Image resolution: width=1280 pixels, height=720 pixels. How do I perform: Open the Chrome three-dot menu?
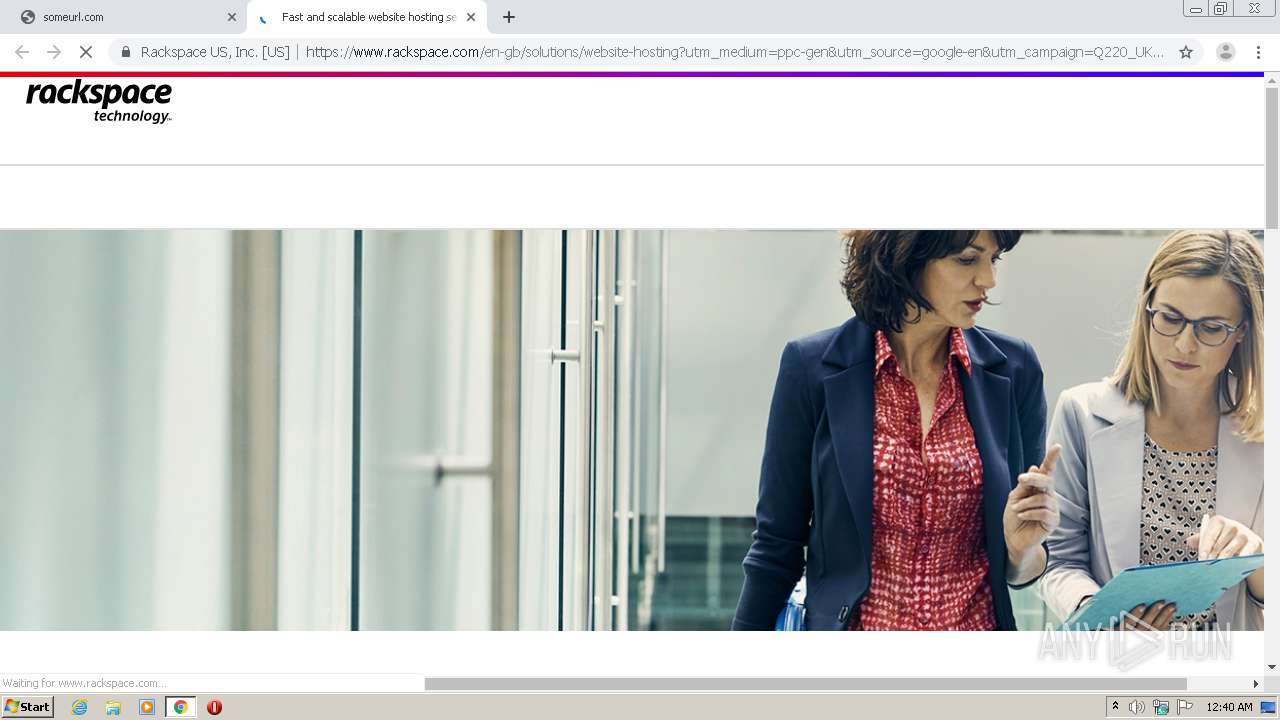click(1258, 52)
